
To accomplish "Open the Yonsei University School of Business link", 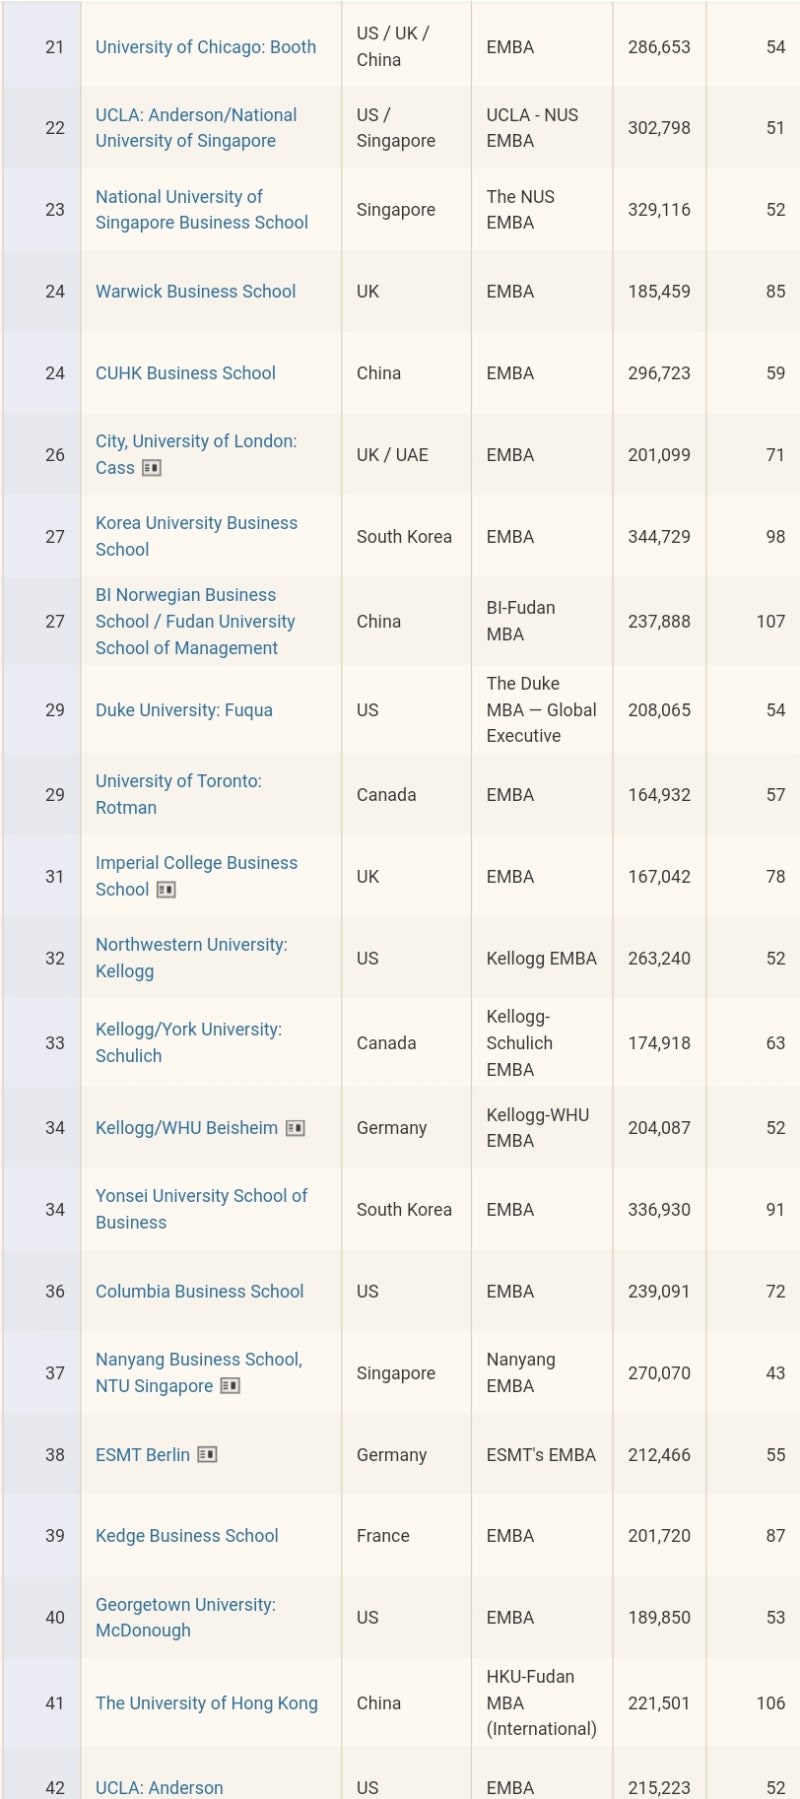I will (x=201, y=1209).
